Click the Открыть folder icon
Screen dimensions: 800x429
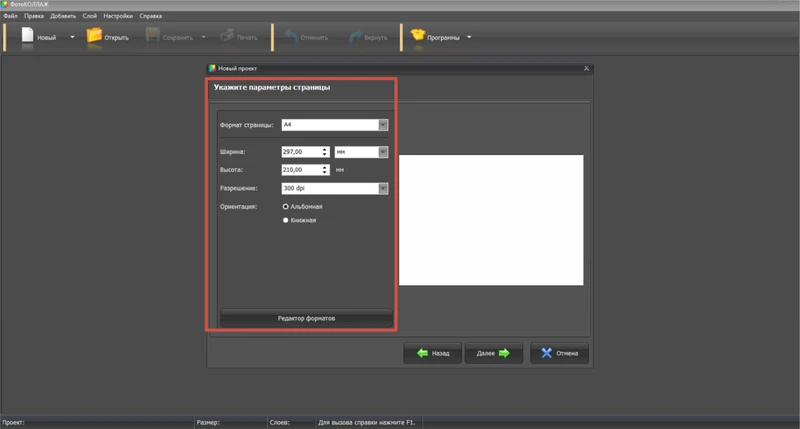[94, 35]
